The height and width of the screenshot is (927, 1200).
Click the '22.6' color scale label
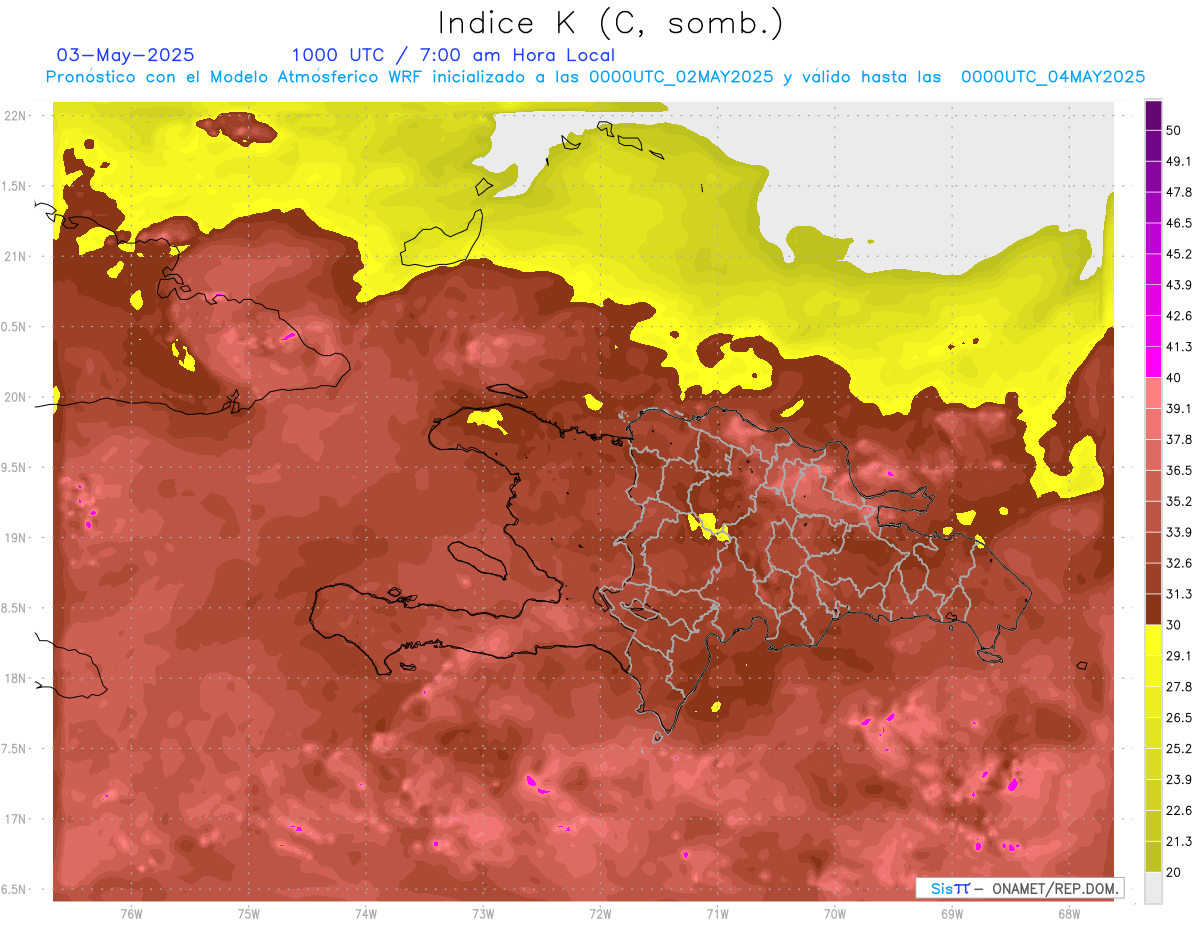pyautogui.click(x=1179, y=811)
